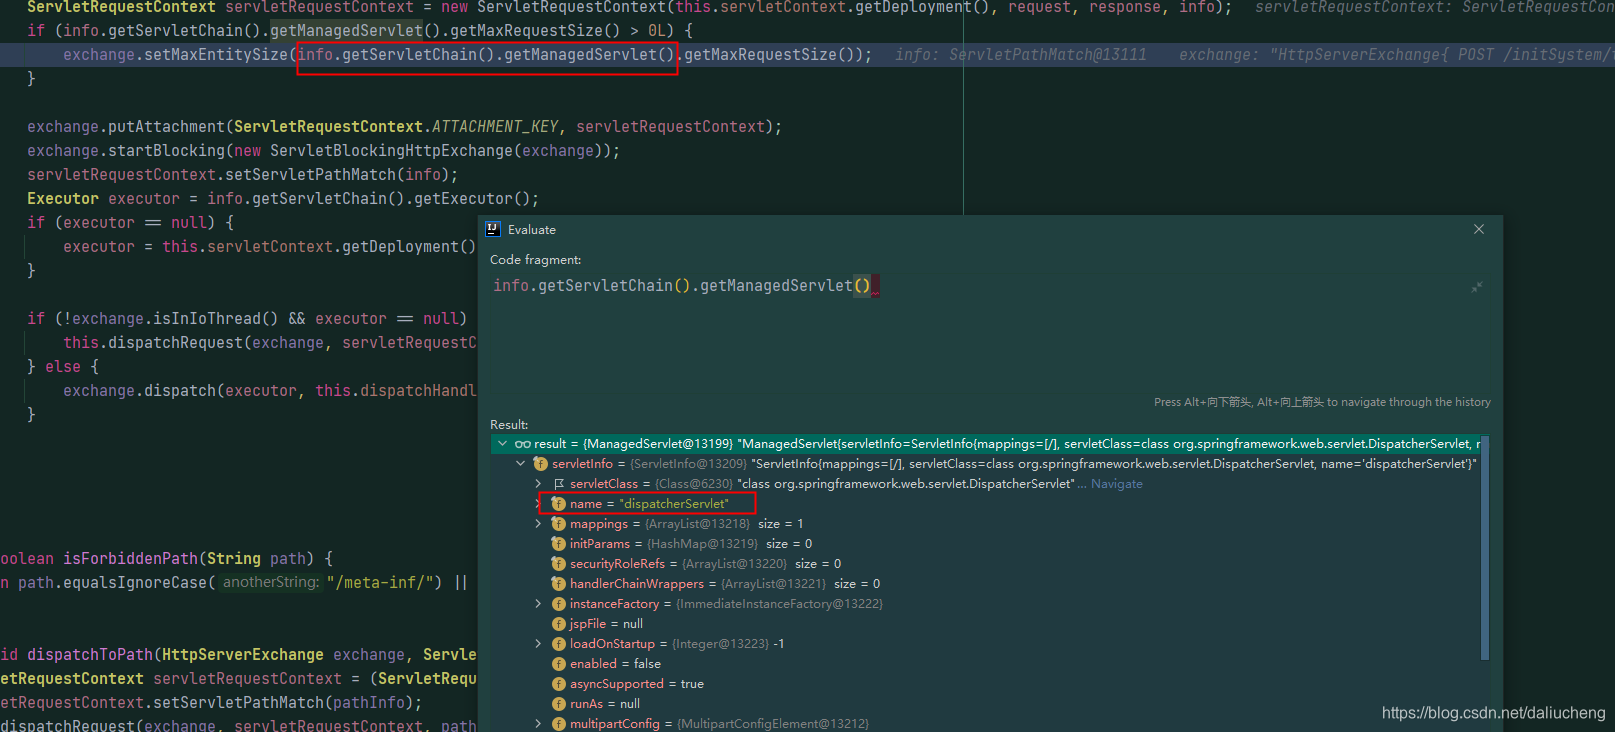The height and width of the screenshot is (732, 1615).
Task: Select the initParams HashMap row
Action: pyautogui.click(x=985, y=543)
